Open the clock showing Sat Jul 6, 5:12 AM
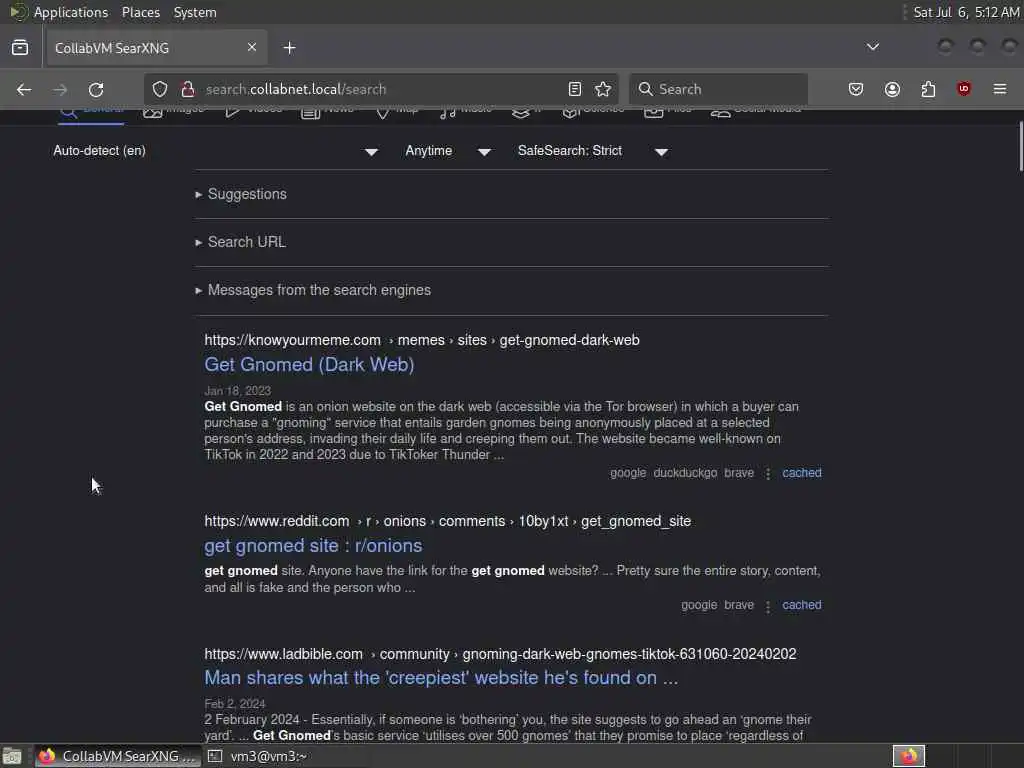 click(966, 12)
